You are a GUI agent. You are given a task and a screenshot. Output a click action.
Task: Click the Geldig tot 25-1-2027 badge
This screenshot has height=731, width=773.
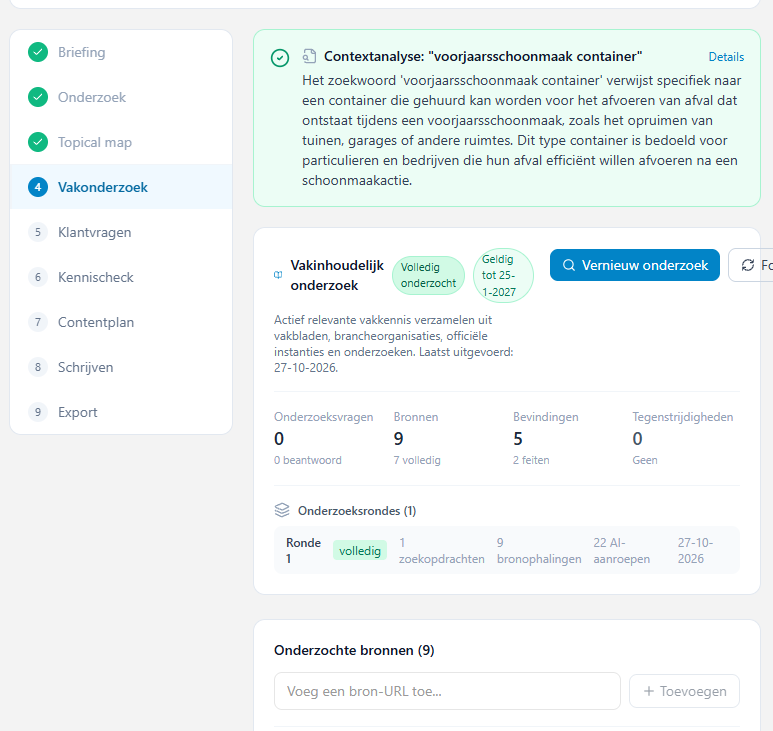coord(503,275)
